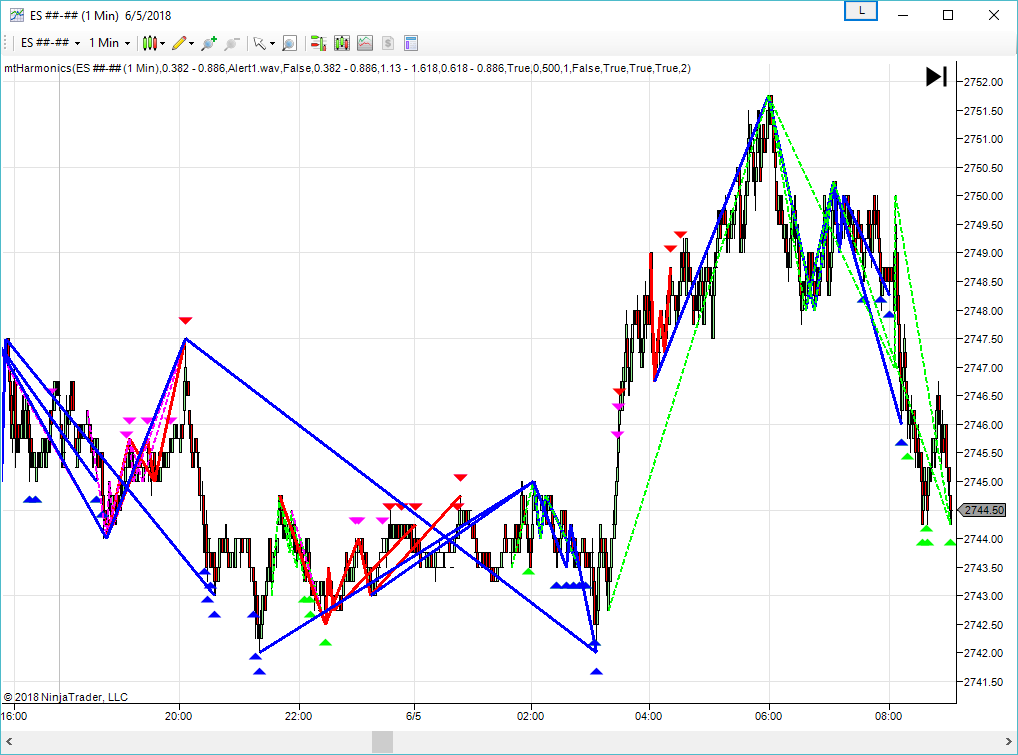This screenshot has height=755, width=1018.
Task: Click the chart window icon in title bar
Action: (16, 15)
